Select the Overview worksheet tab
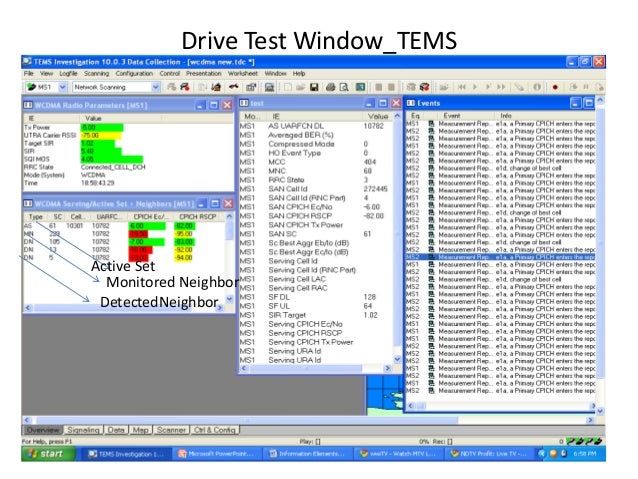Viewport: 638px width, 479px height. (x=42, y=430)
